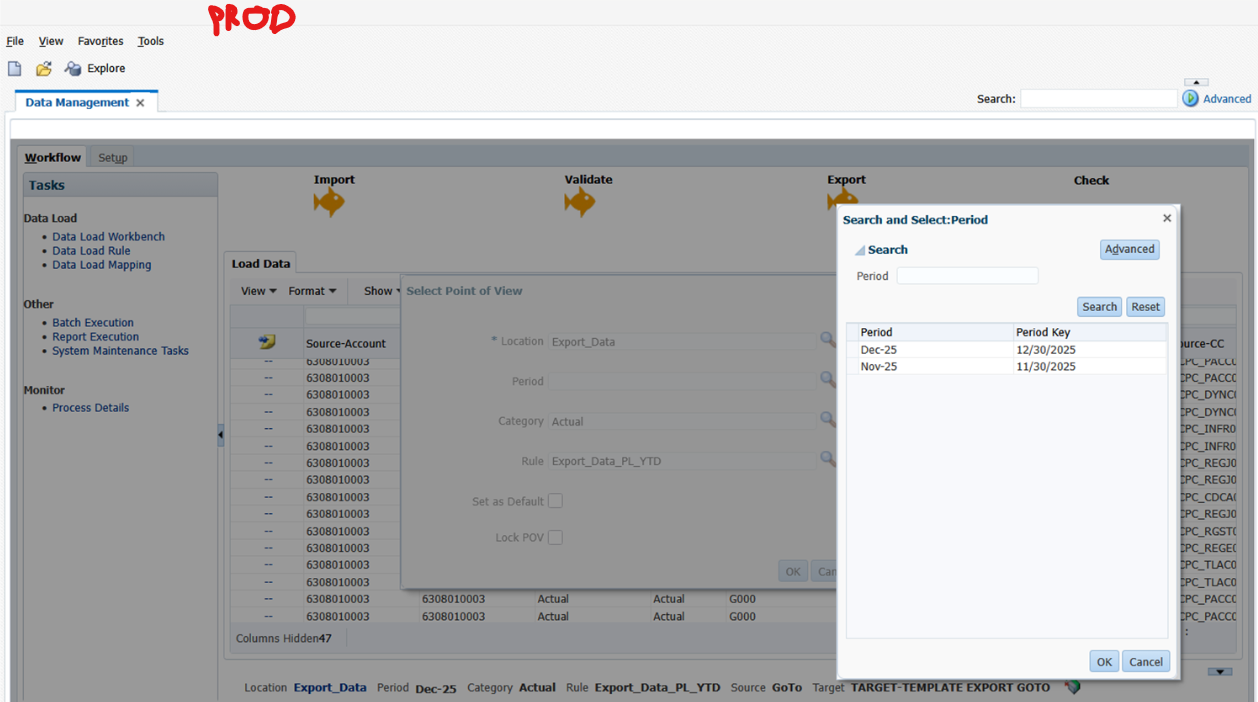Open the Show dropdown in Load Data
The image size is (1258, 702).
[382, 291]
